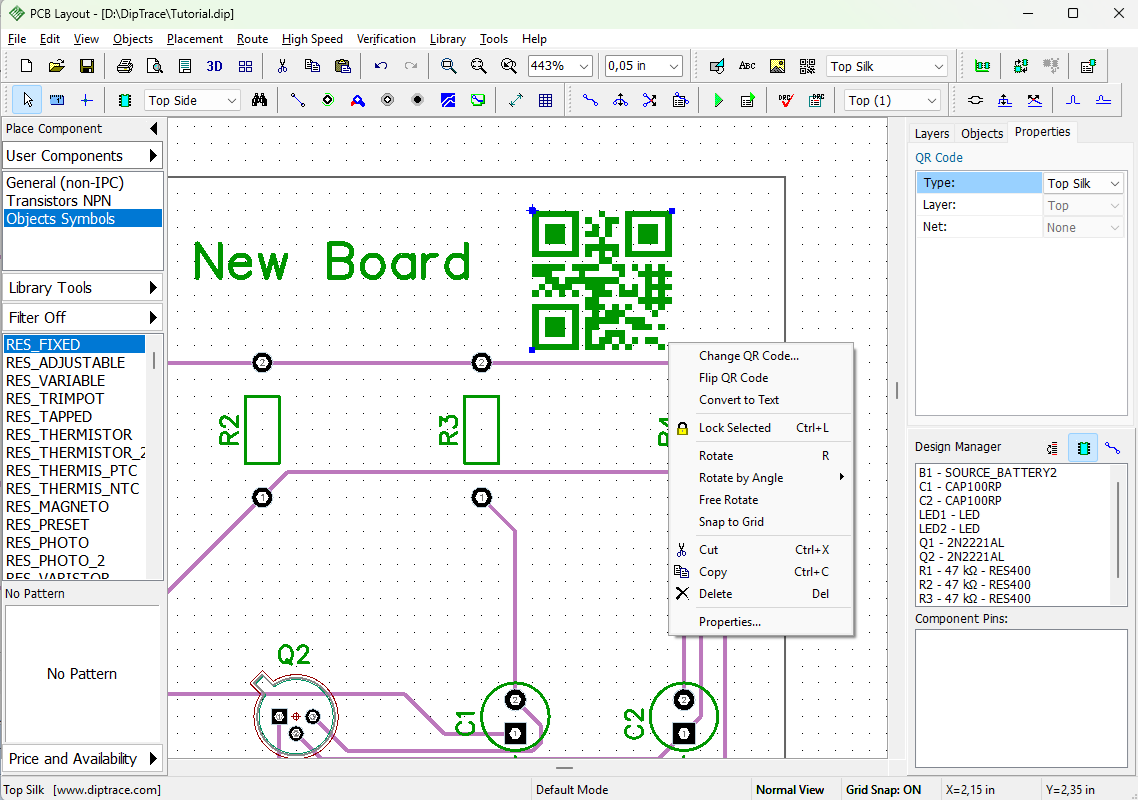Click the New file icon
Viewport: 1138px width, 800px height.
[x=26, y=66]
